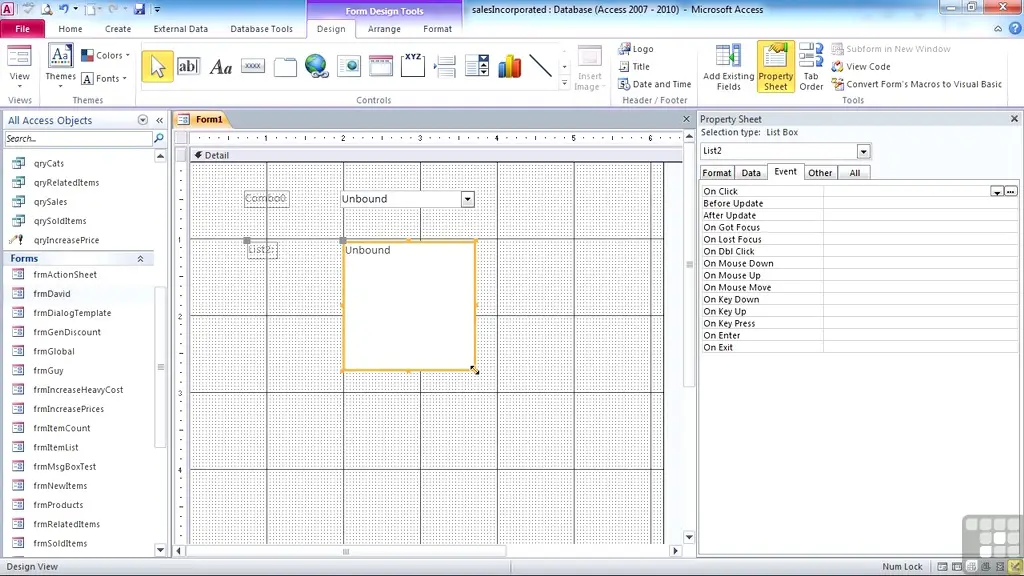This screenshot has width=1024, height=576.
Task: Insert Date and Time
Action: pos(654,84)
